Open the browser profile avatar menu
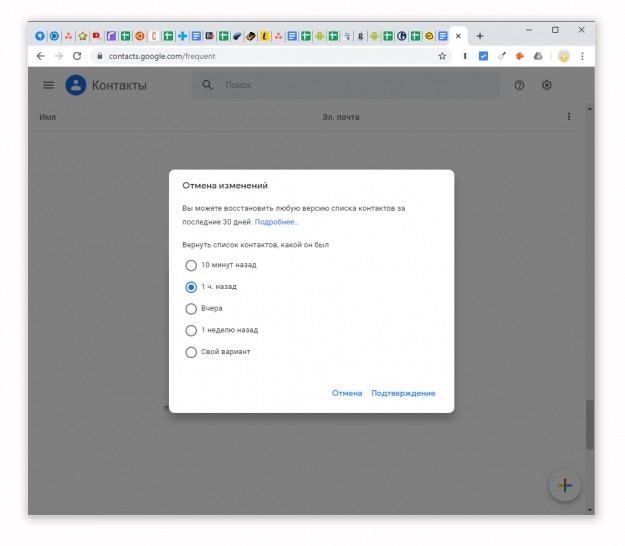The image size is (625, 546). tap(564, 56)
